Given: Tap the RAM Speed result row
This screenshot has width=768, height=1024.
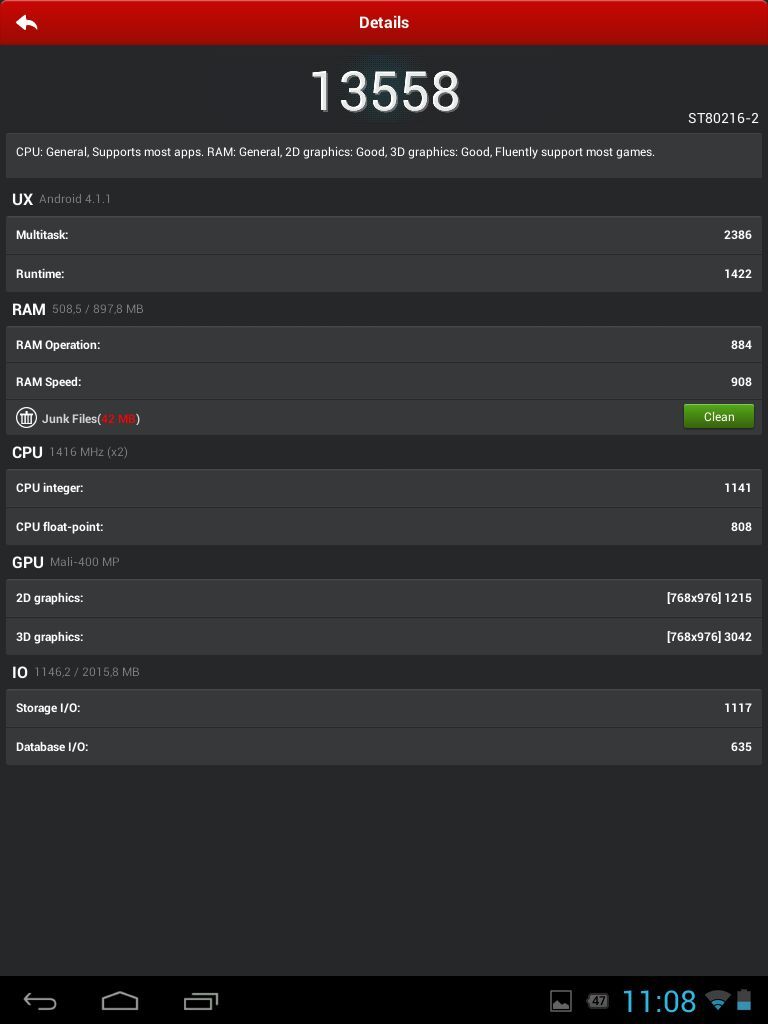Looking at the screenshot, I should click(x=384, y=382).
